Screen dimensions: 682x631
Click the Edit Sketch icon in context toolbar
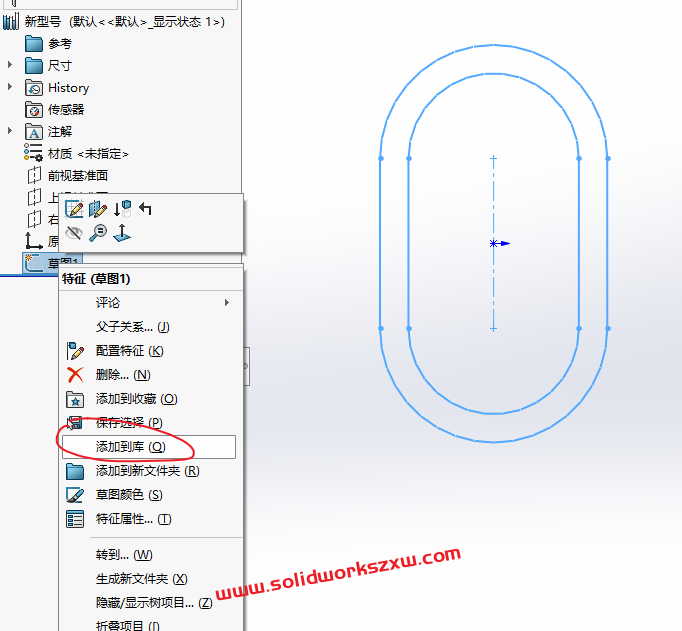[74, 209]
